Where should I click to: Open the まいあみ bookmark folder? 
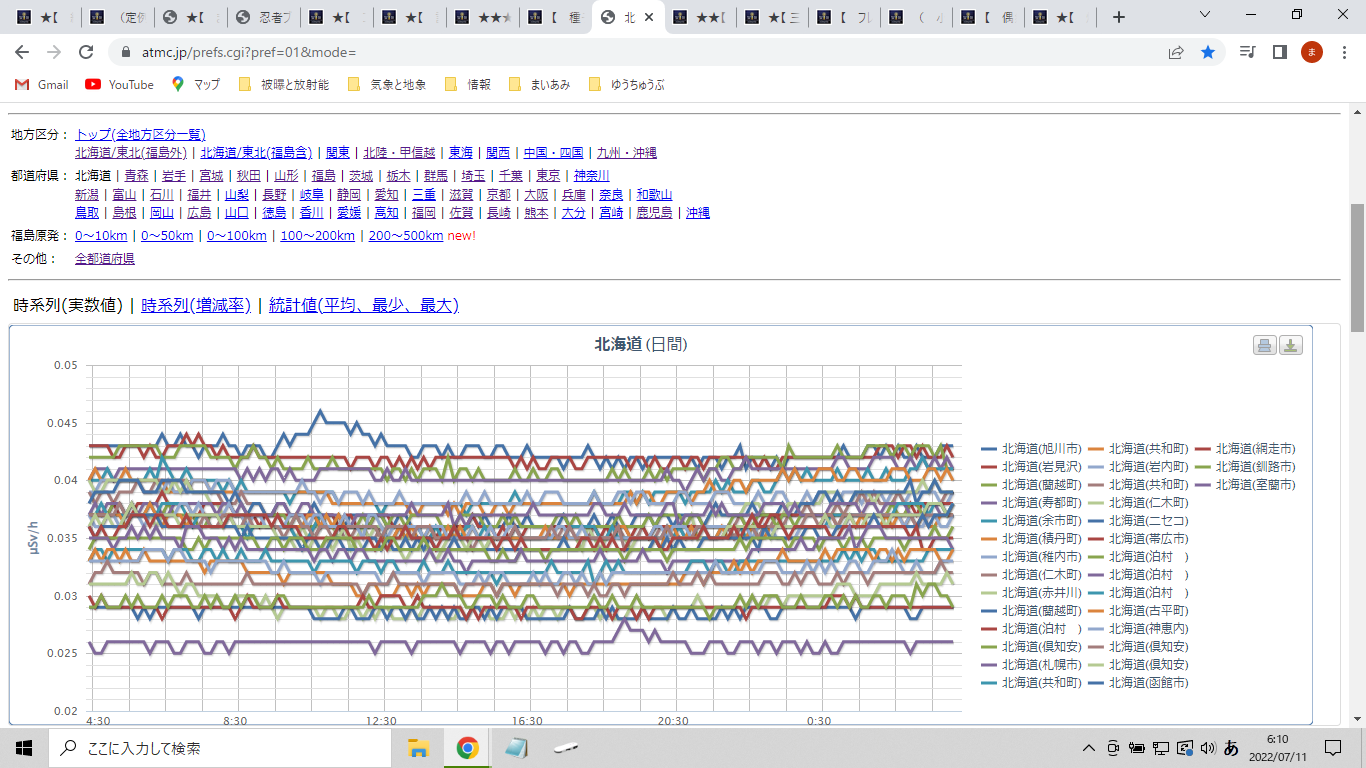(539, 85)
